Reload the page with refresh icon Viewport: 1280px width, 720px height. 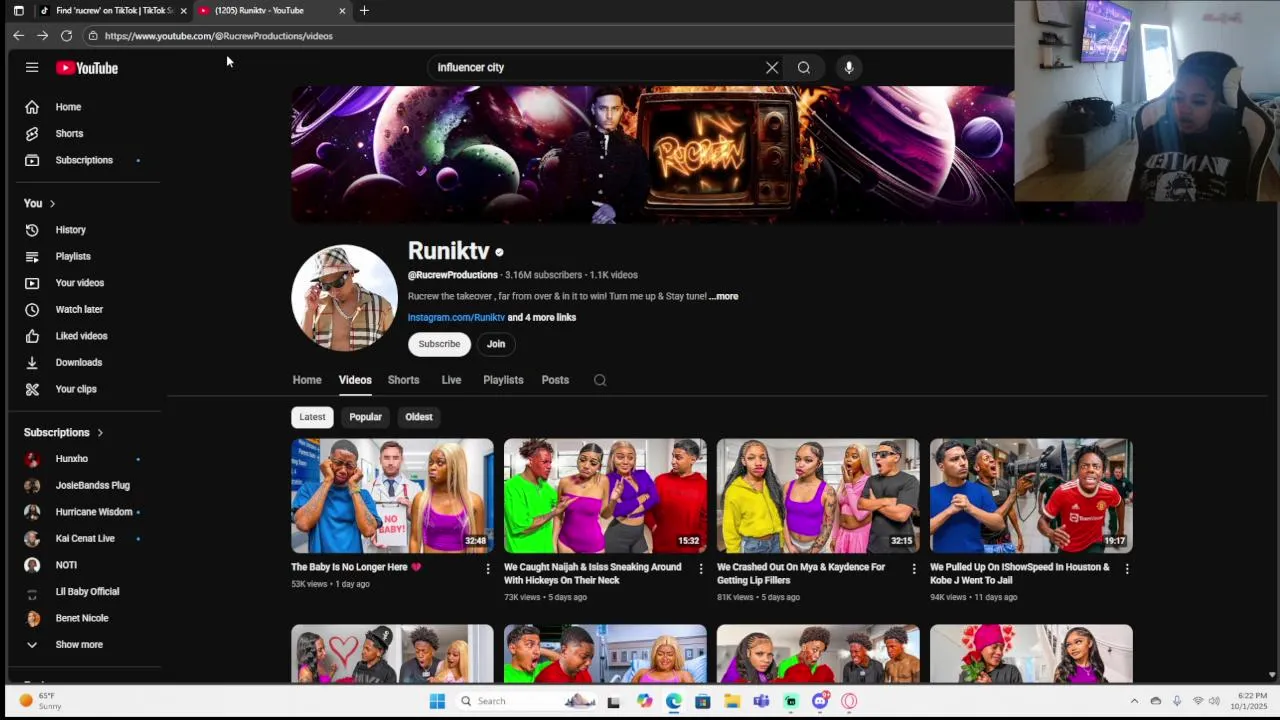point(66,36)
